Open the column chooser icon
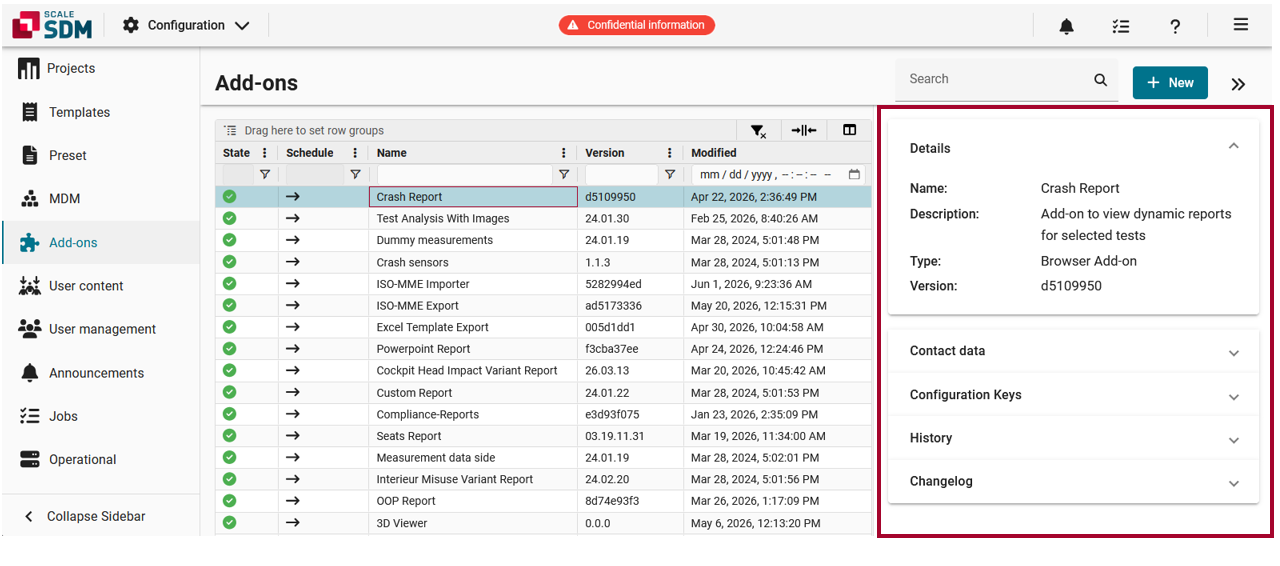1280x566 pixels. tap(850, 130)
